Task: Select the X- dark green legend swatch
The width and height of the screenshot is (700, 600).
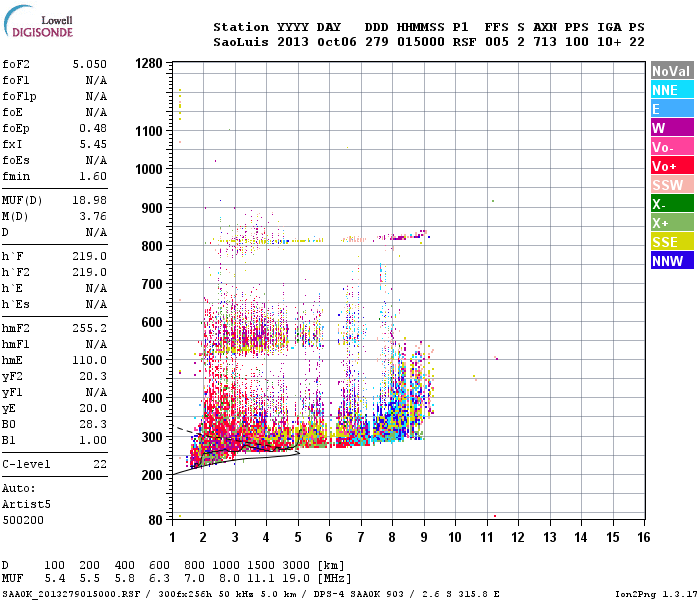Action: pyautogui.click(x=672, y=204)
